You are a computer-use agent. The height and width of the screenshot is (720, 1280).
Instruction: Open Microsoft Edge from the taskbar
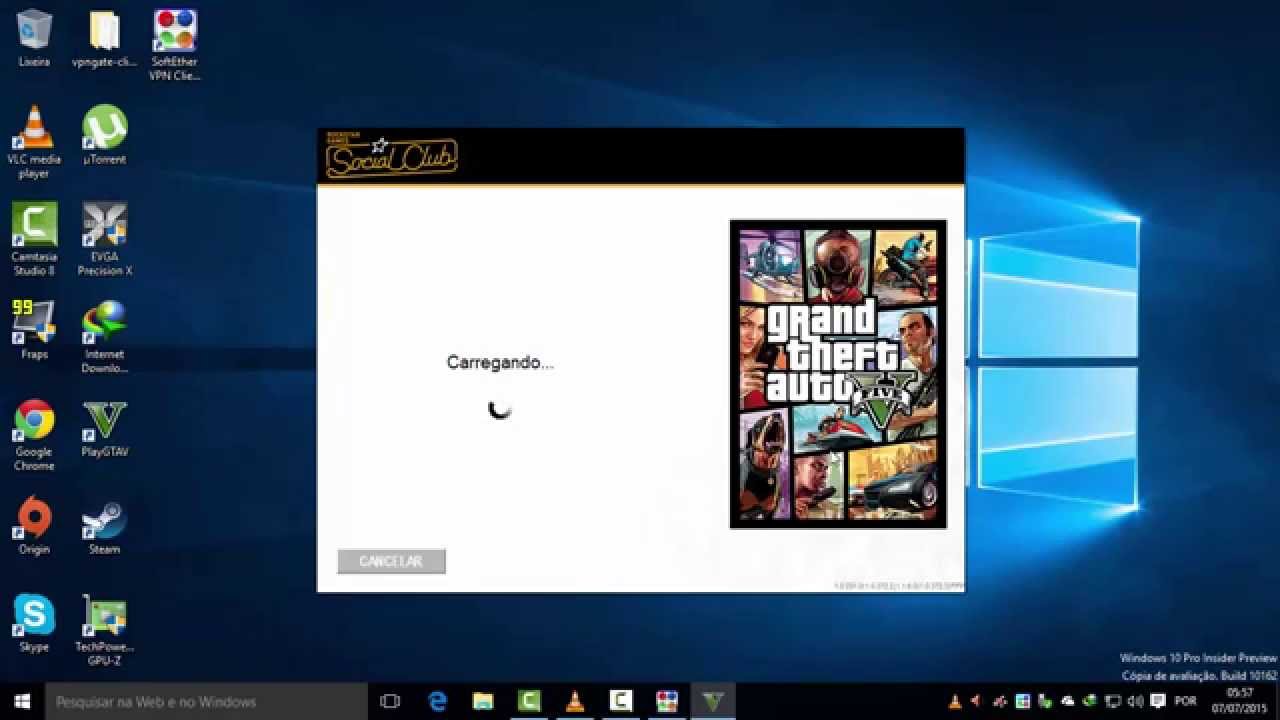(x=437, y=701)
